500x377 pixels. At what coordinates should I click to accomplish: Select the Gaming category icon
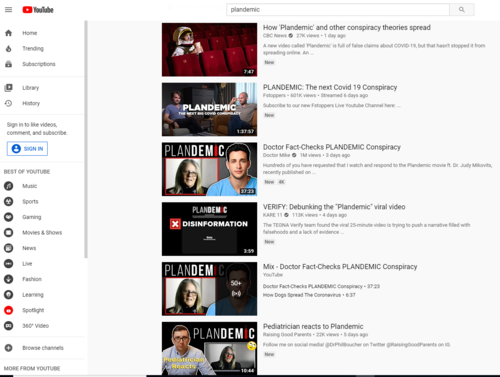coord(9,217)
